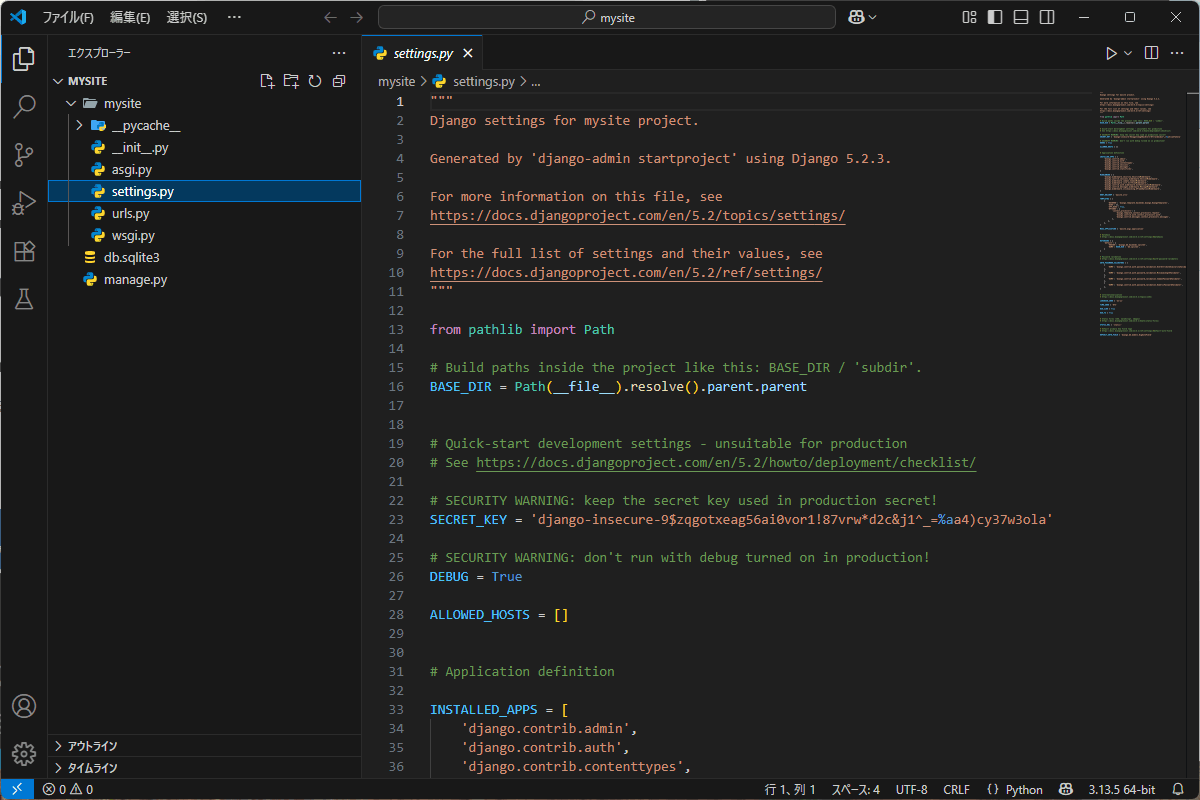Open the Extensions view

24,251
